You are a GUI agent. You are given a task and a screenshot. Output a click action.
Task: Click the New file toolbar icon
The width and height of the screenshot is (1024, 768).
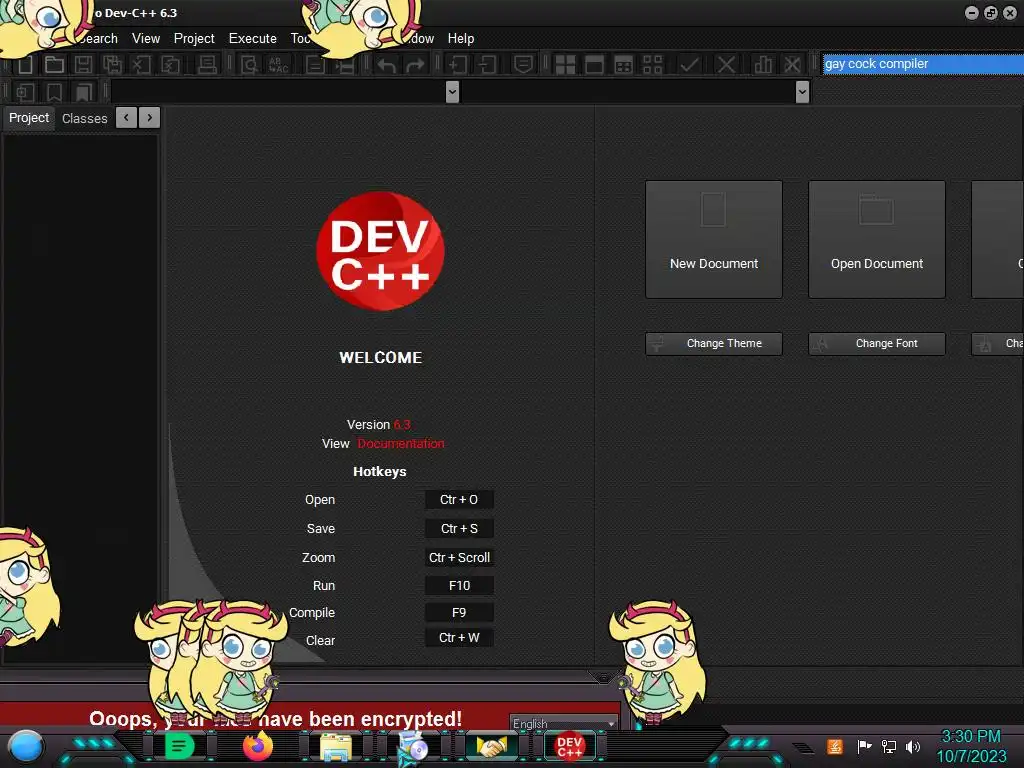[x=25, y=64]
